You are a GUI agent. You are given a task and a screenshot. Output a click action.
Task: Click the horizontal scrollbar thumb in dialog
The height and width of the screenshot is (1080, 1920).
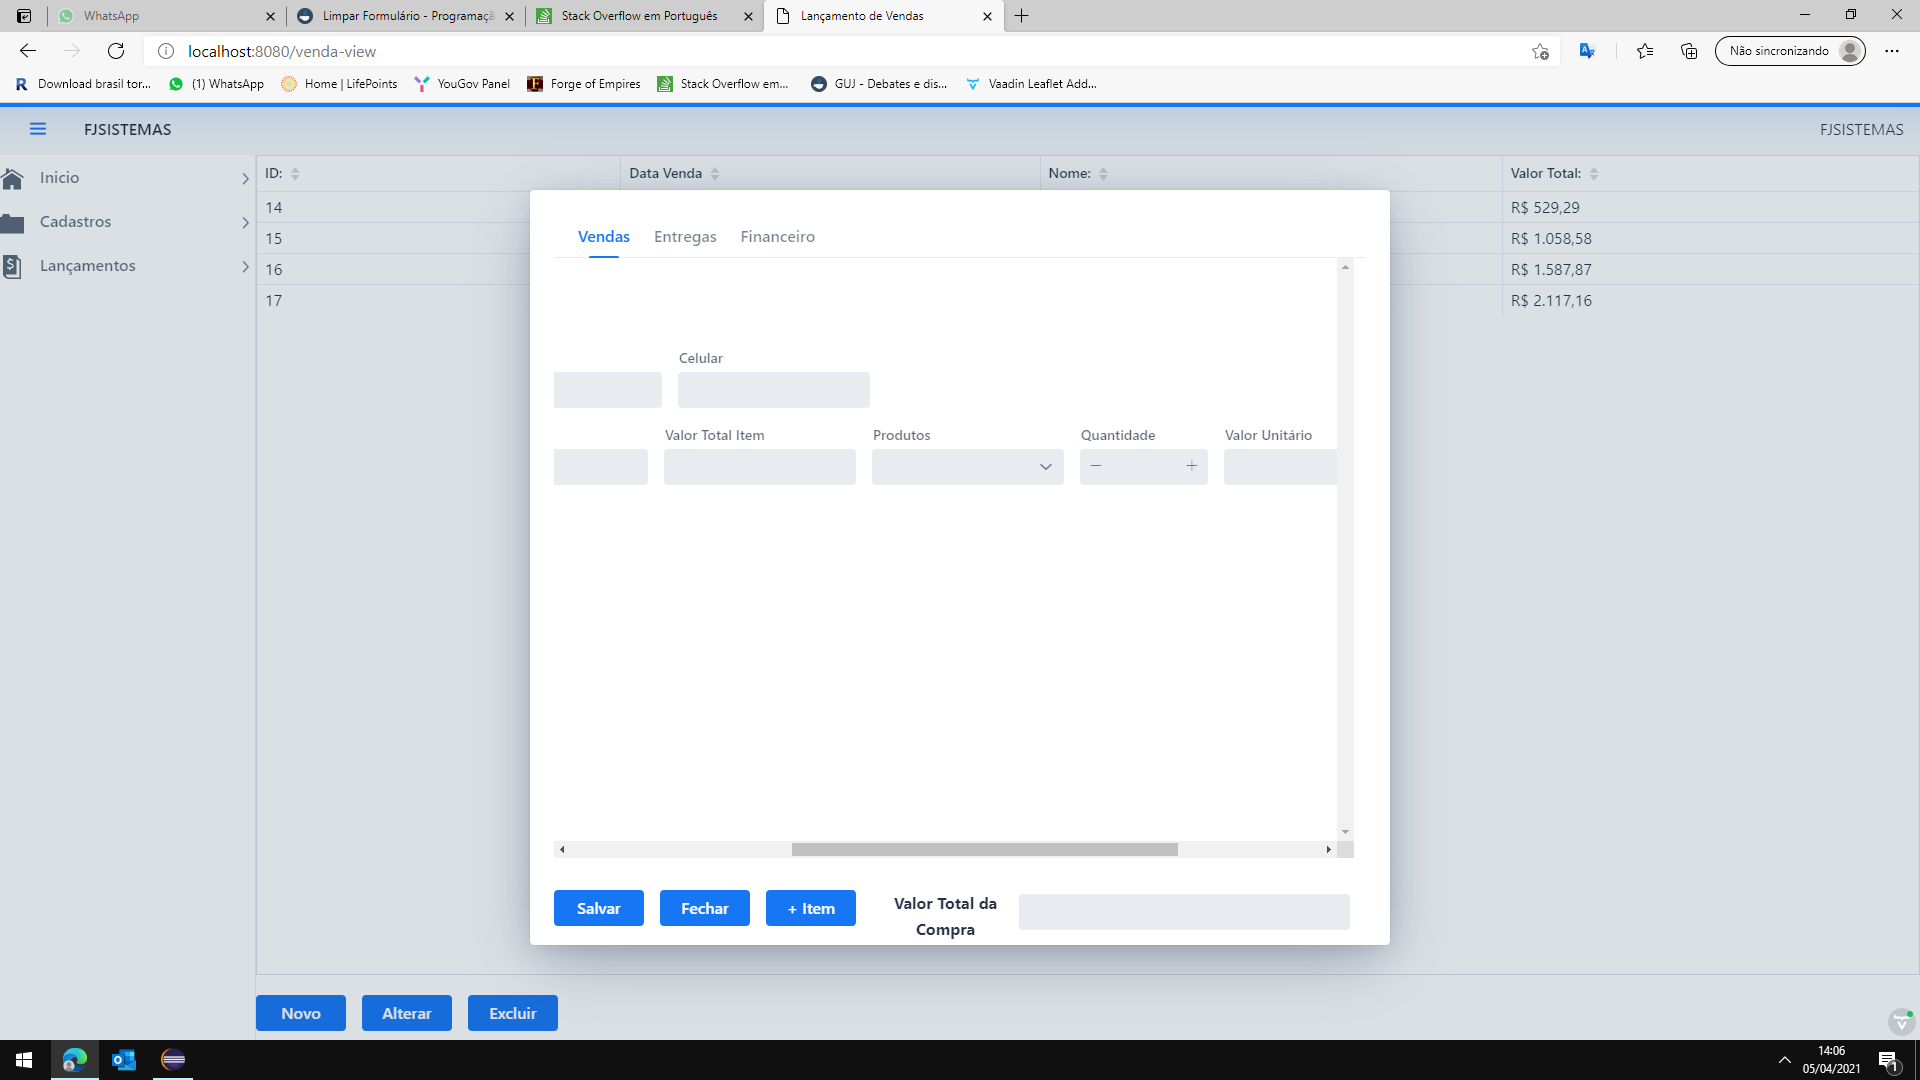click(x=984, y=850)
